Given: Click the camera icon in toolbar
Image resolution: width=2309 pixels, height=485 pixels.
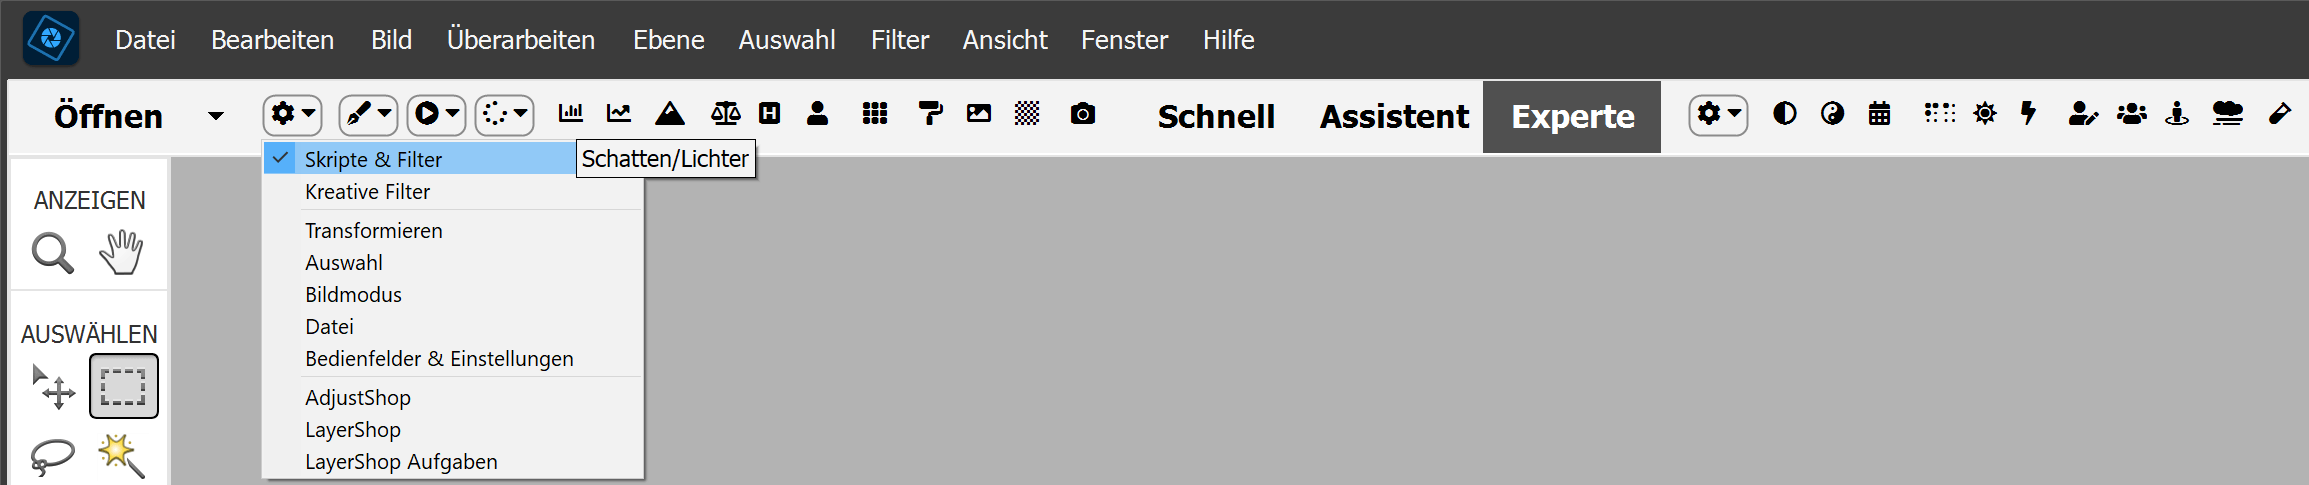Looking at the screenshot, I should [1082, 114].
